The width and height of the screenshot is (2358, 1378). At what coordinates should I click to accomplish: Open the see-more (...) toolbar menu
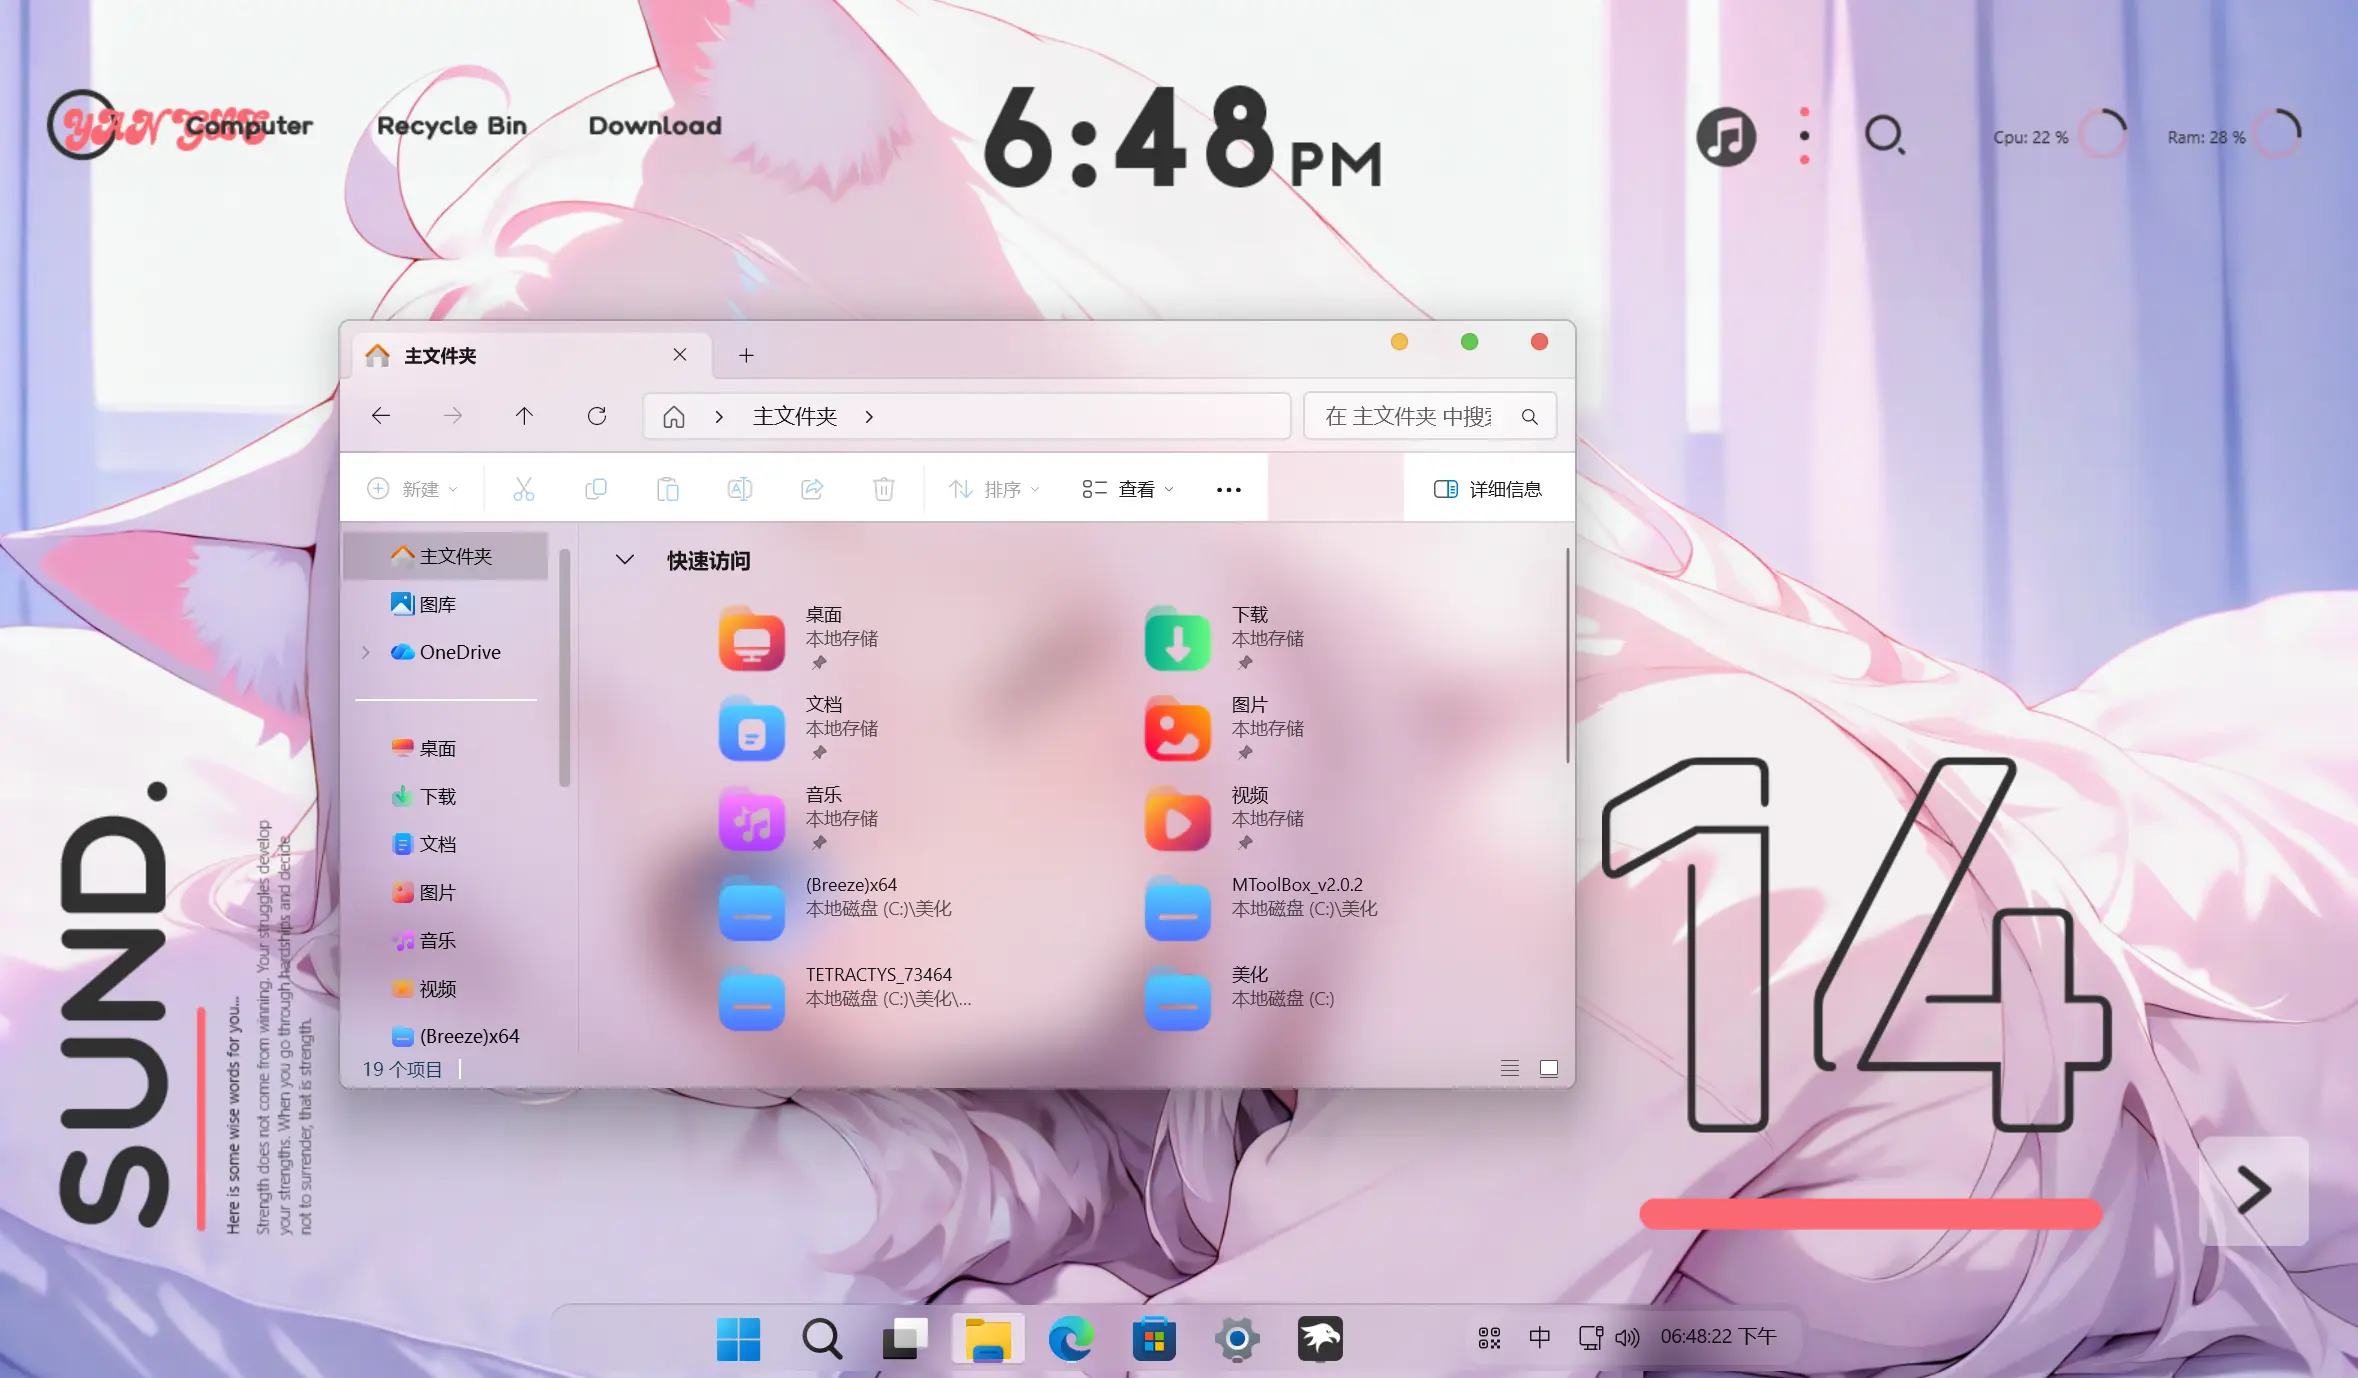pos(1227,489)
